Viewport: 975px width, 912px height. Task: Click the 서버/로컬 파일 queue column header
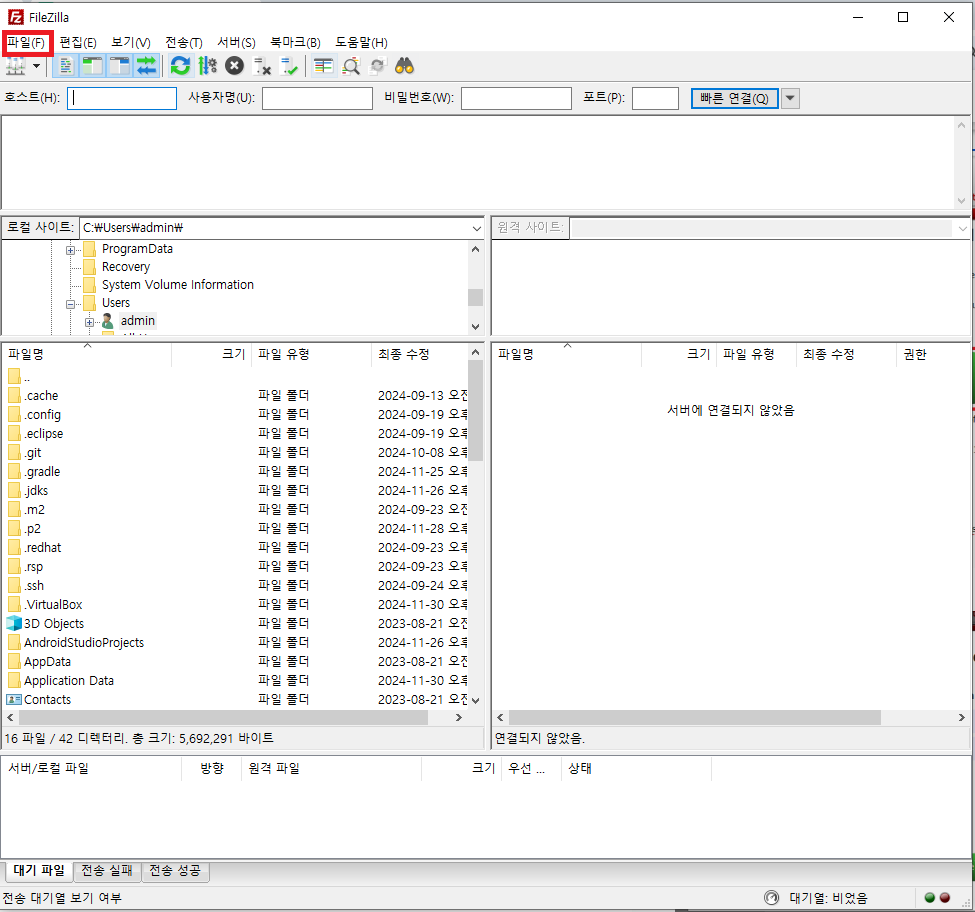[92, 768]
